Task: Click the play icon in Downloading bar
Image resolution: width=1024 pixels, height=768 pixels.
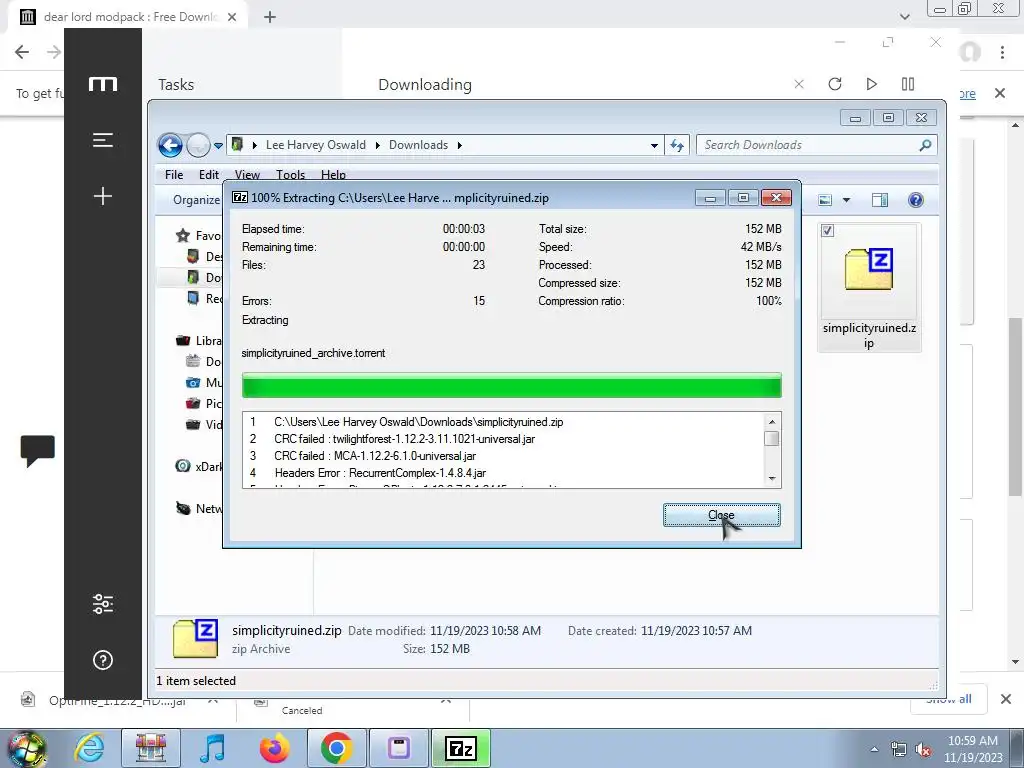Action: (x=871, y=84)
